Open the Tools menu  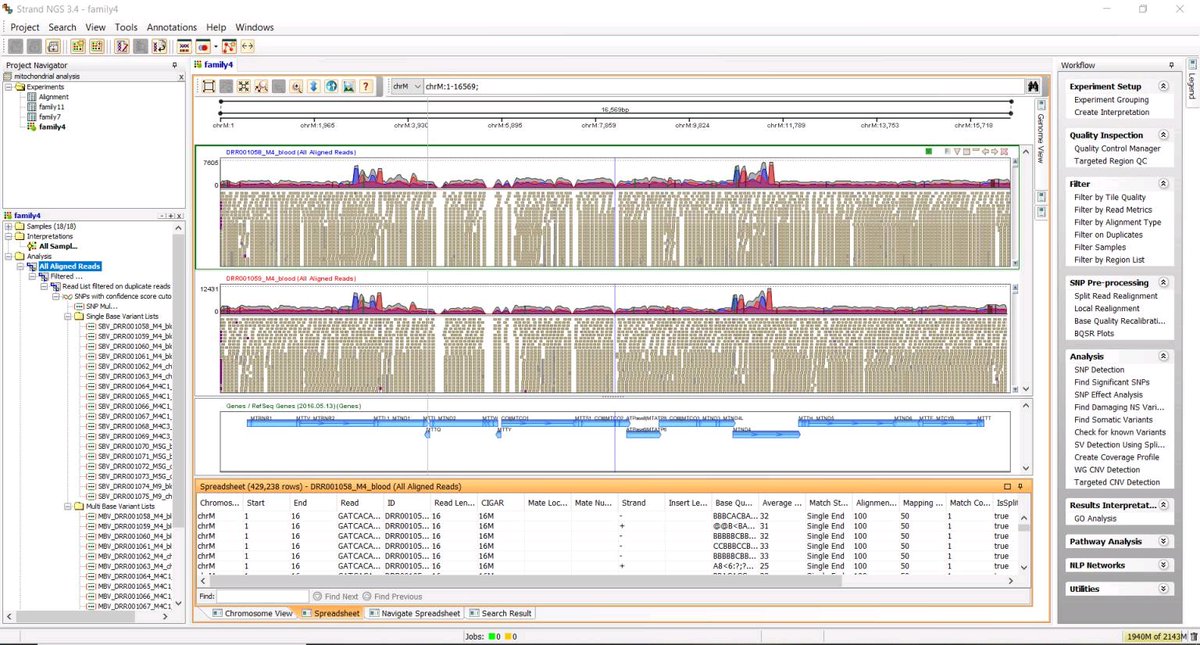(126, 27)
